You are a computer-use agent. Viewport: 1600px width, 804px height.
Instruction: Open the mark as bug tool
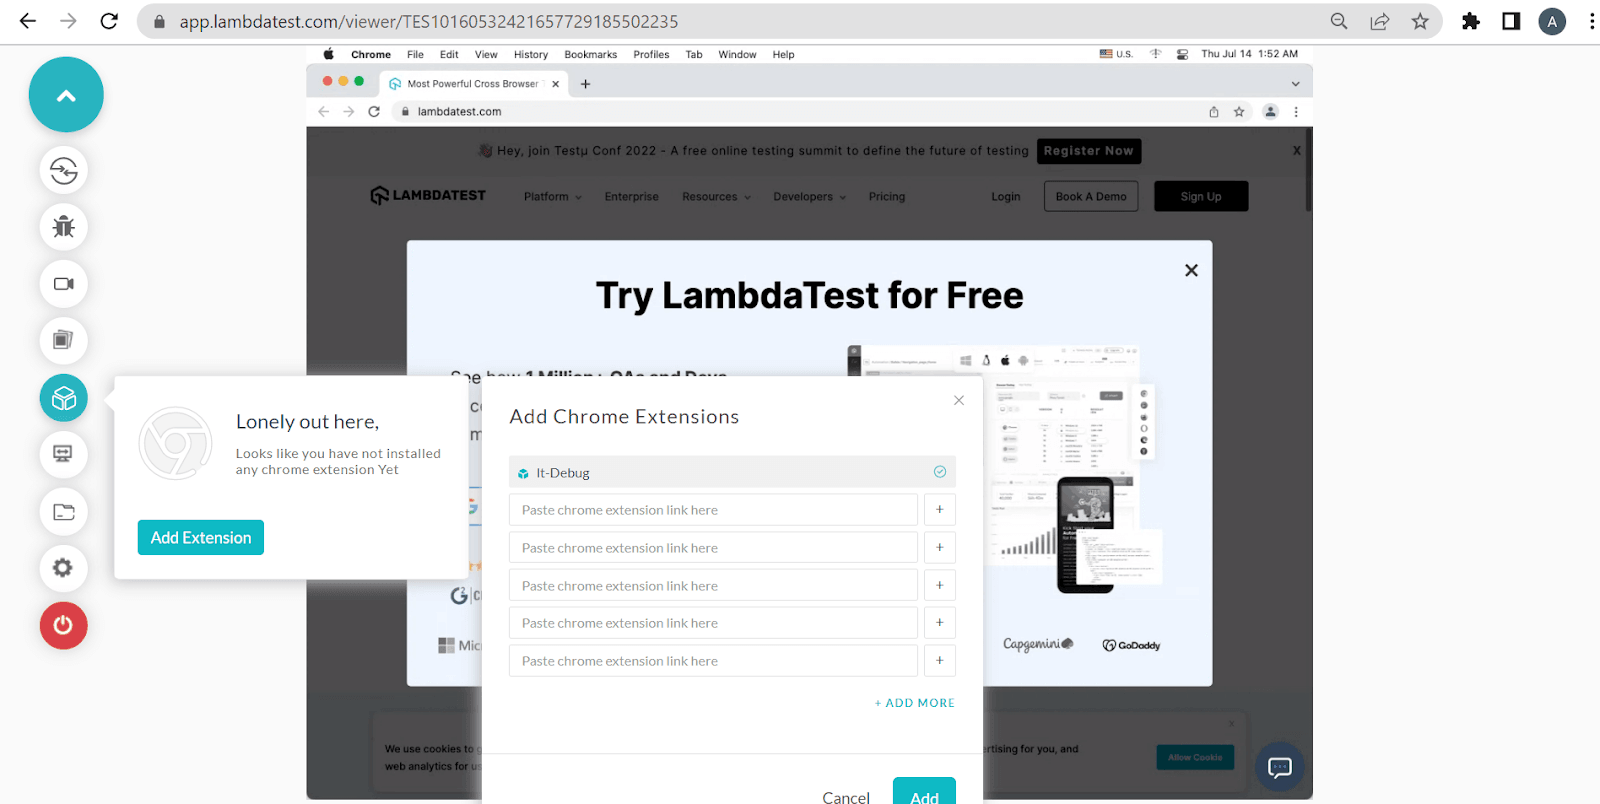click(x=64, y=227)
